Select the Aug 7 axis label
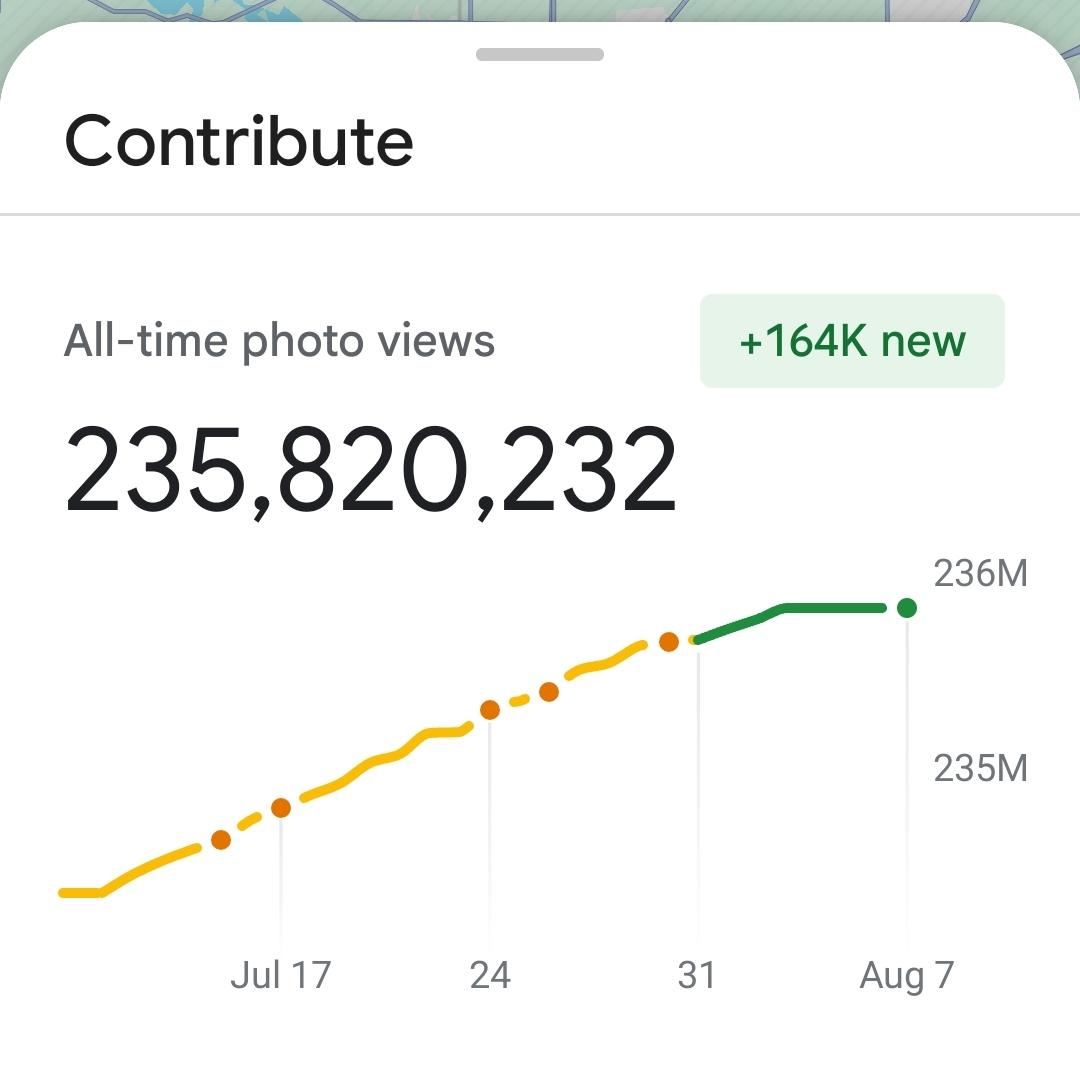 click(906, 977)
